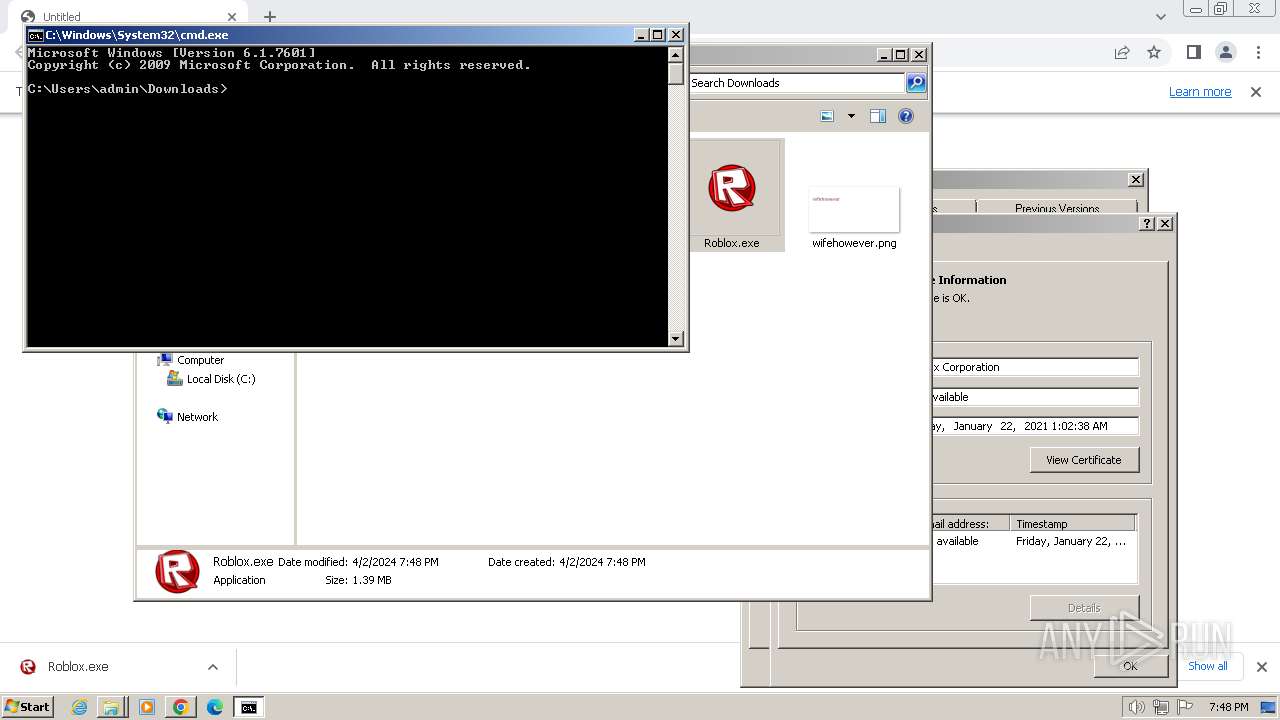Click Learn more link in infobar

point(1200,92)
